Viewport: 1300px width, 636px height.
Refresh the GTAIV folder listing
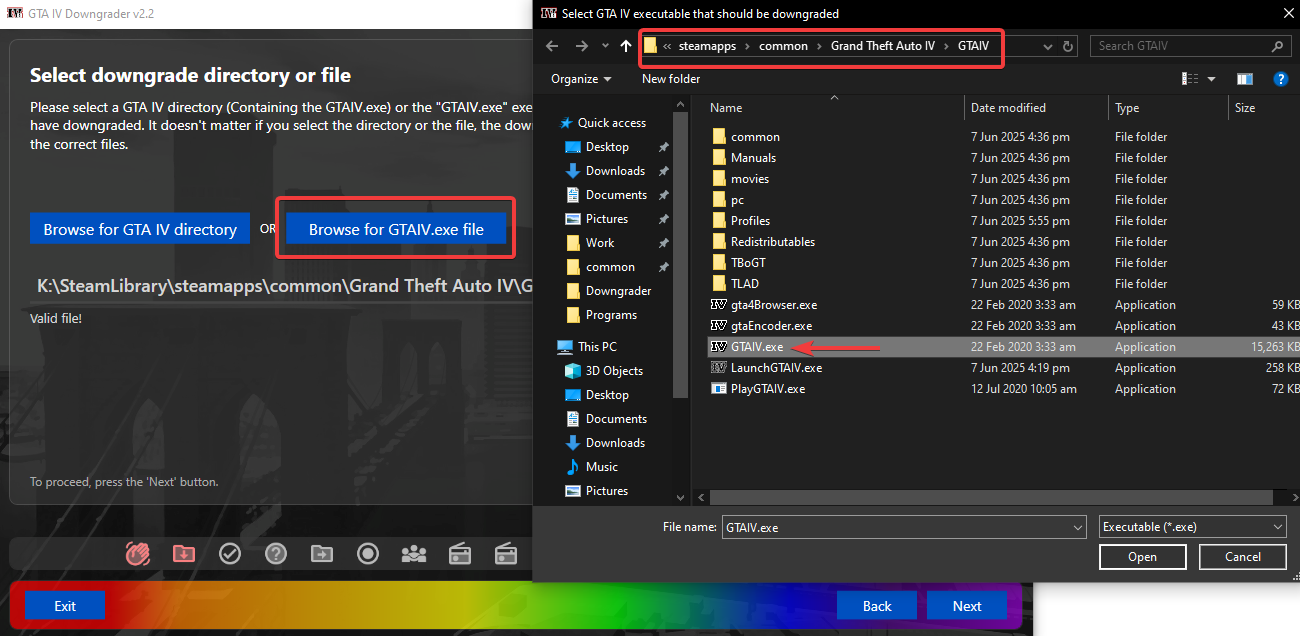click(x=1068, y=46)
